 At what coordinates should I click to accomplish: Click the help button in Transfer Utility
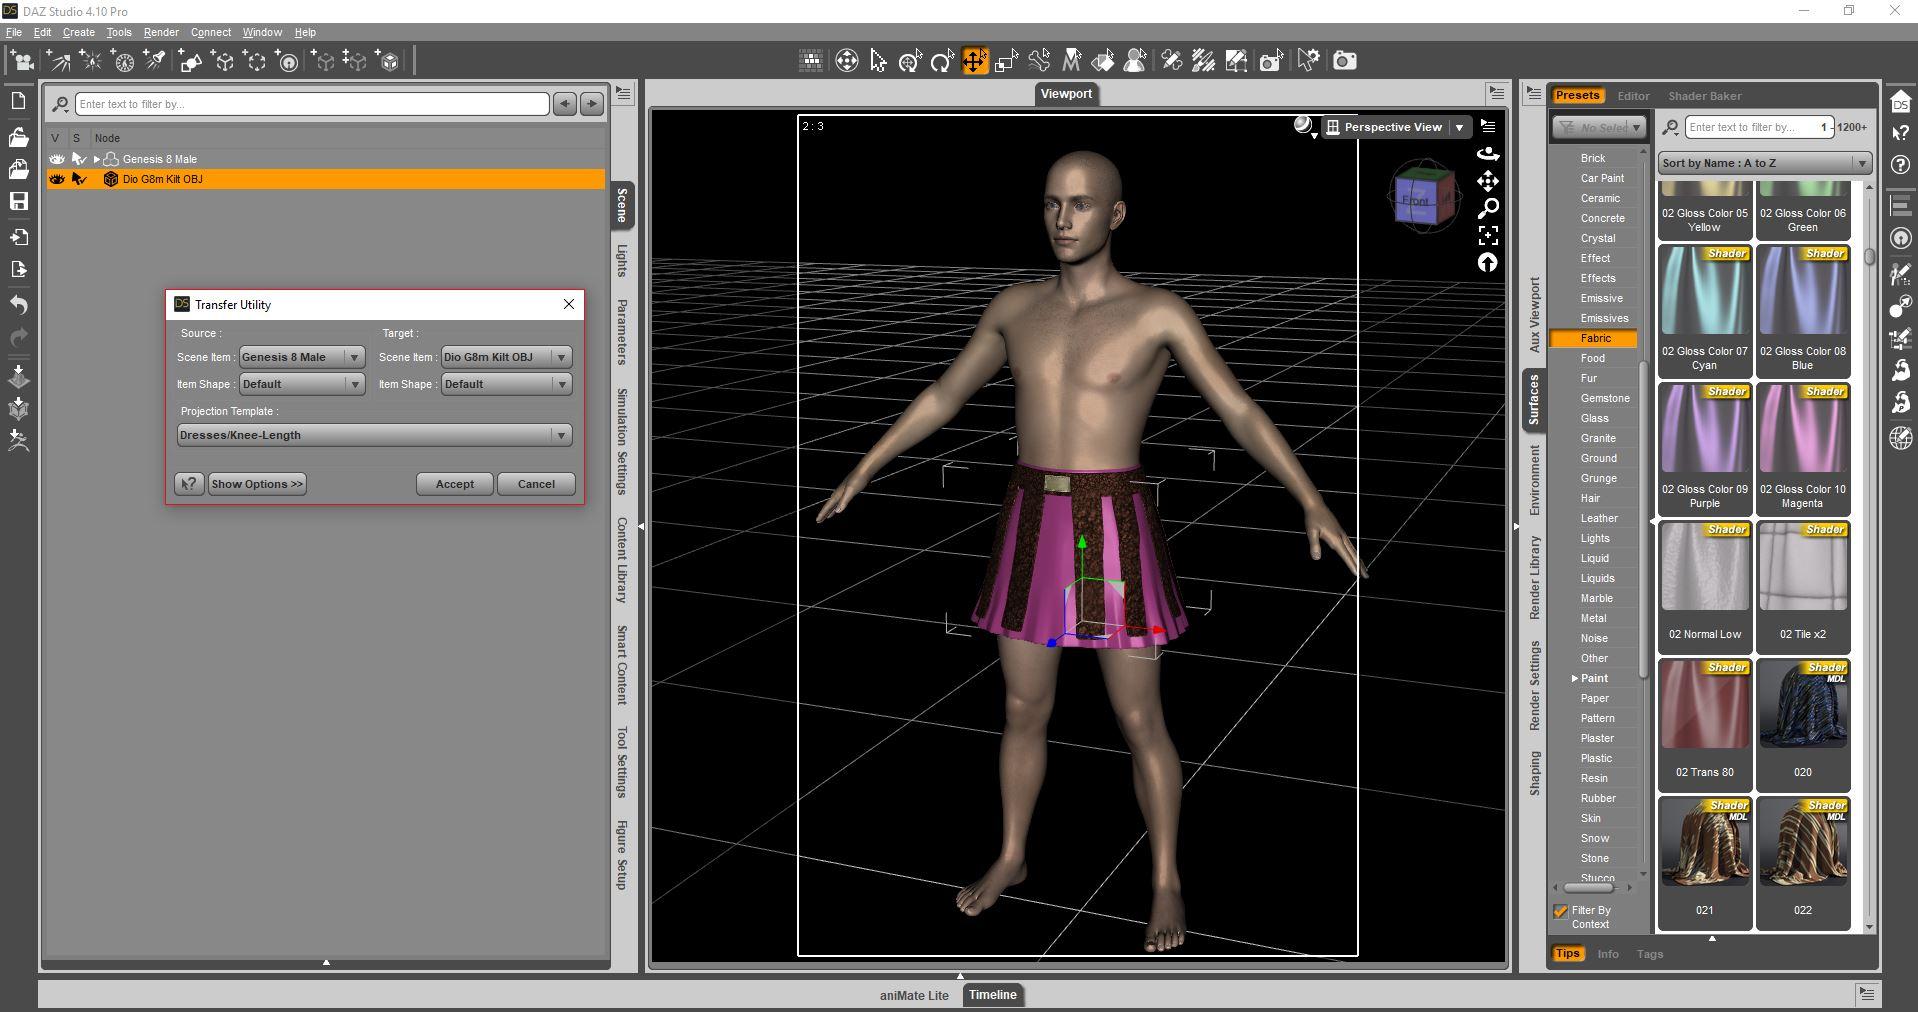click(189, 484)
